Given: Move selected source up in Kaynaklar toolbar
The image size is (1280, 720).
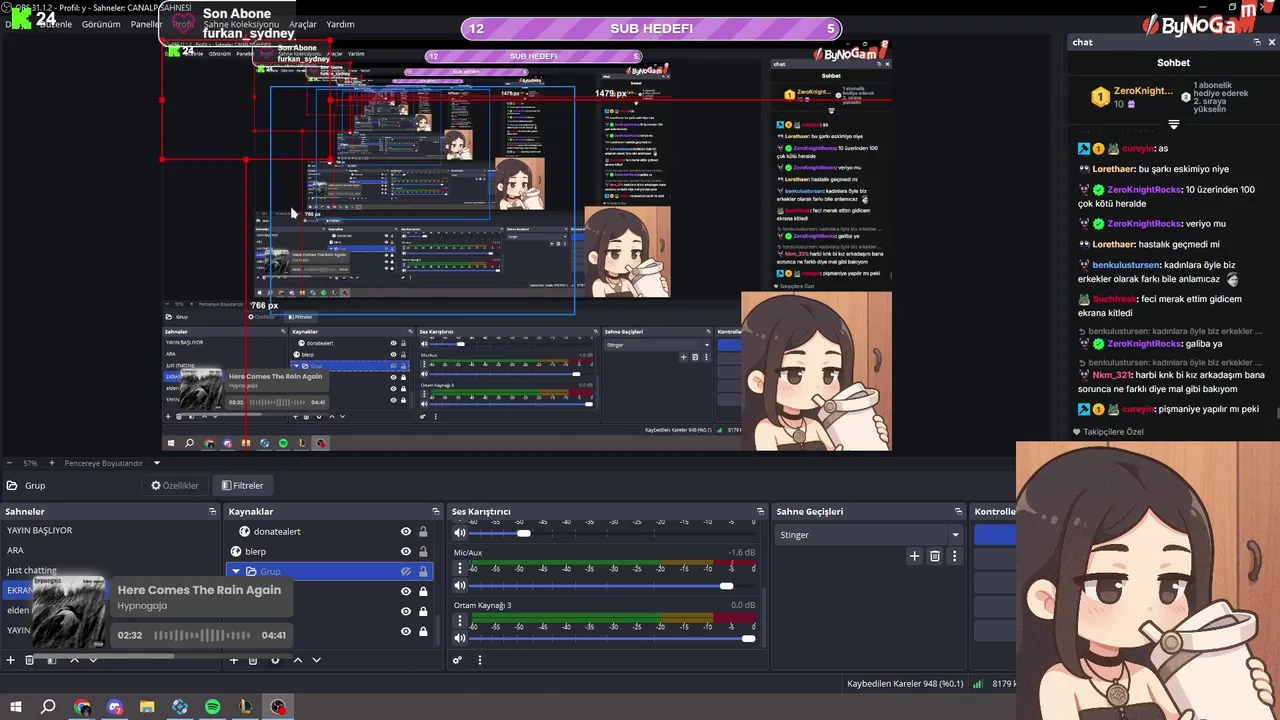Looking at the screenshot, I should point(297,660).
